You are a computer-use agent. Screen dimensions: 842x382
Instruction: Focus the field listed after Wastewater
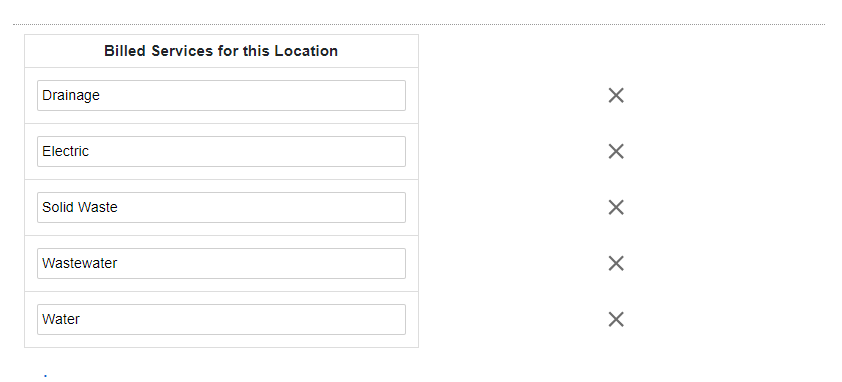click(221, 319)
